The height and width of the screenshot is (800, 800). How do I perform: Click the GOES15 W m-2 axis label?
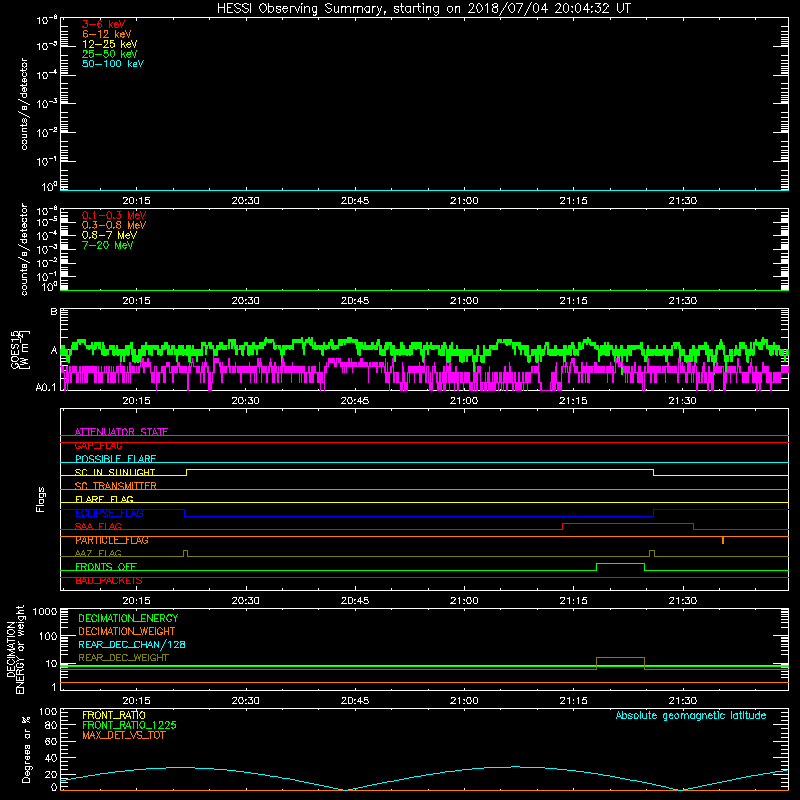click(x=20, y=350)
